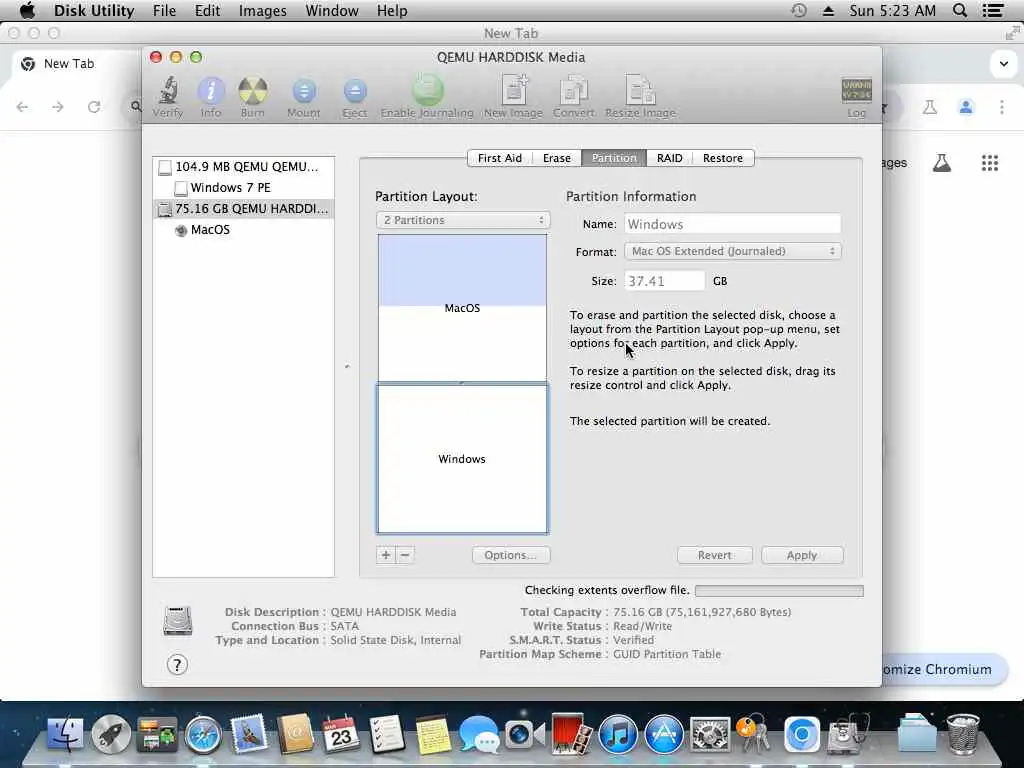Open Calendar from the Dock
This screenshot has width=1024, height=768.
coord(340,733)
